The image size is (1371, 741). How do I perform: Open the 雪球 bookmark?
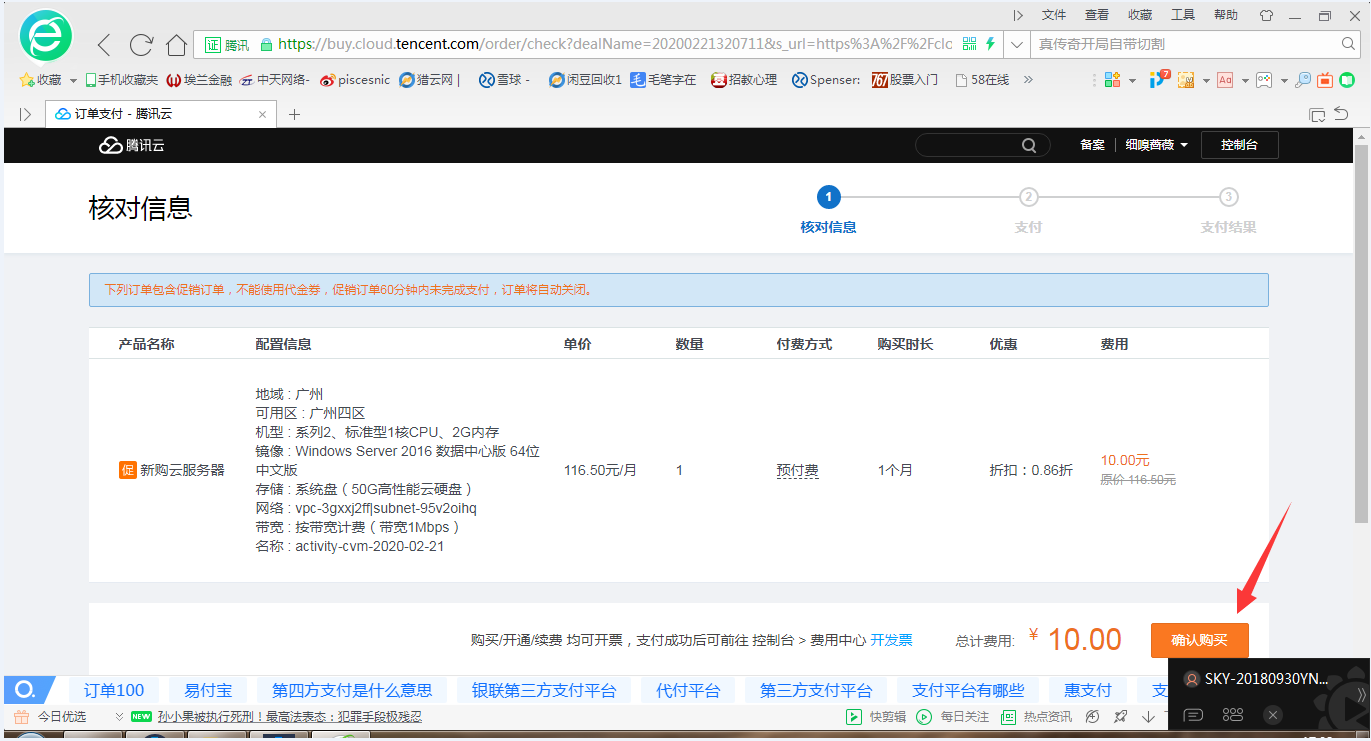point(505,80)
